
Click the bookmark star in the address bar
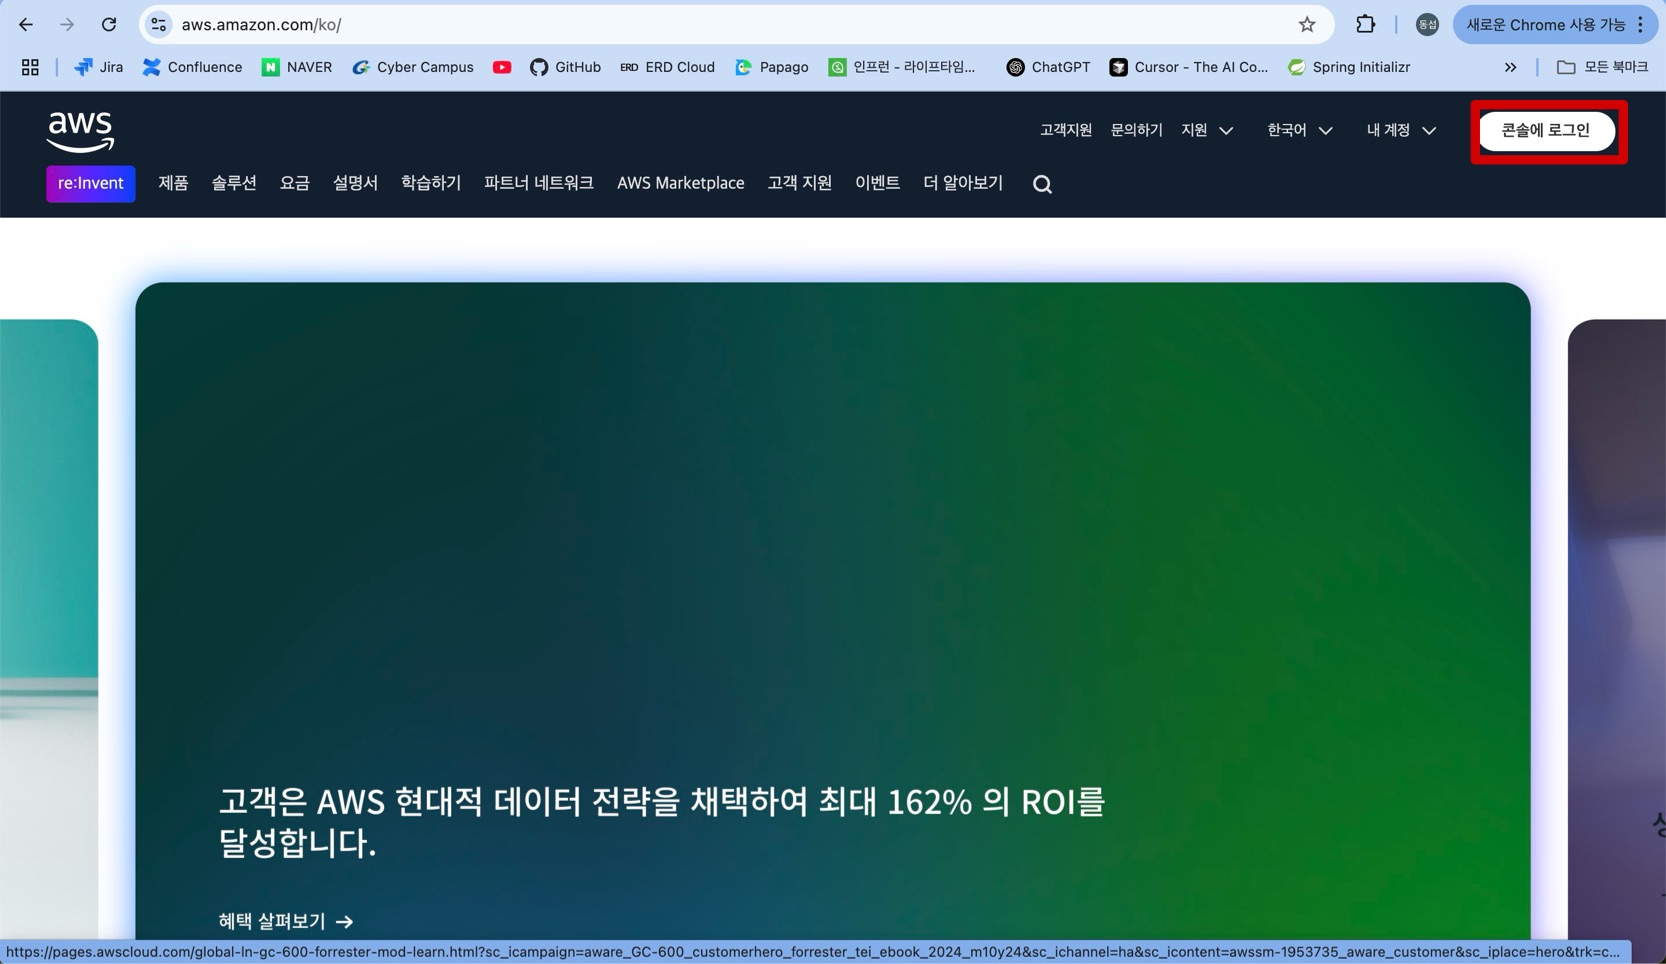[x=1306, y=24]
